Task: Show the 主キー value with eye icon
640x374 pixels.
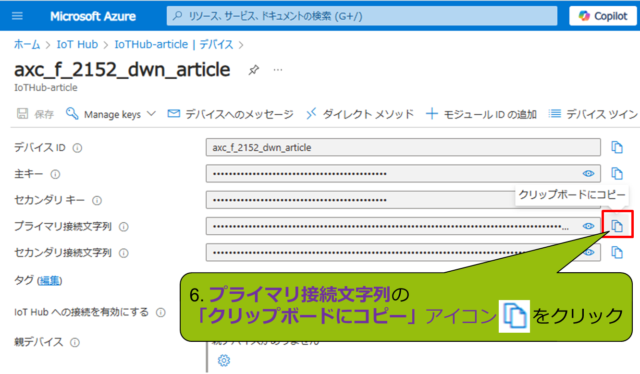Action: 588,174
